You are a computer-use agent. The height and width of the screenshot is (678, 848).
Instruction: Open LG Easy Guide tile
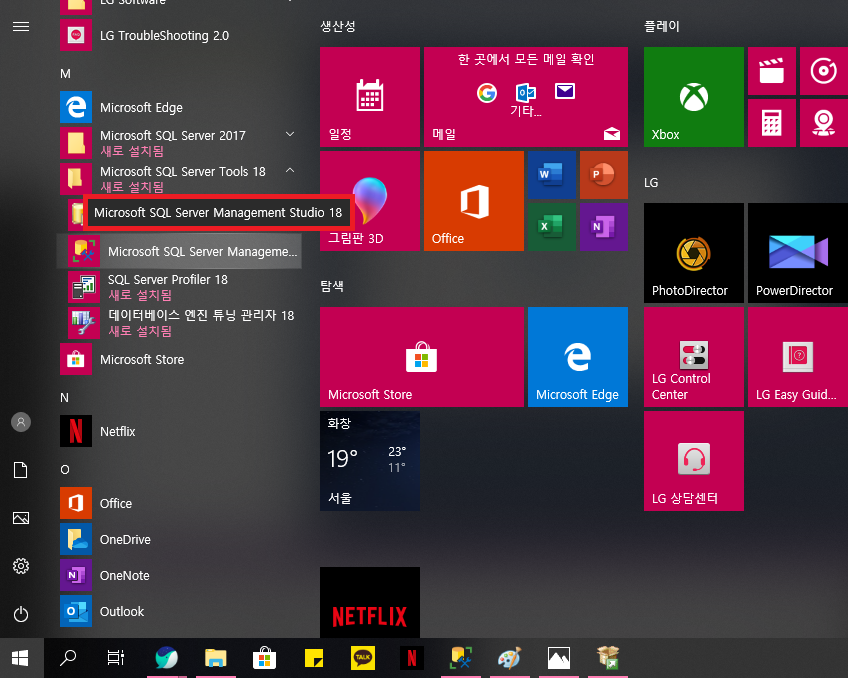[x=798, y=356]
